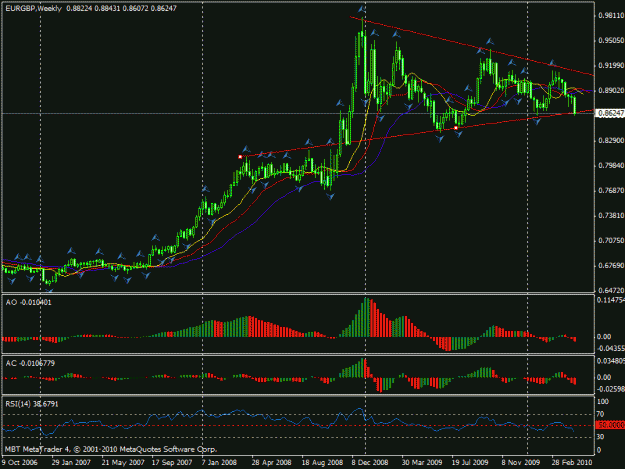The width and height of the screenshot is (625, 469).
Task: Click the tallest green bar in the AO histogram
Action: pyautogui.click(x=366, y=317)
